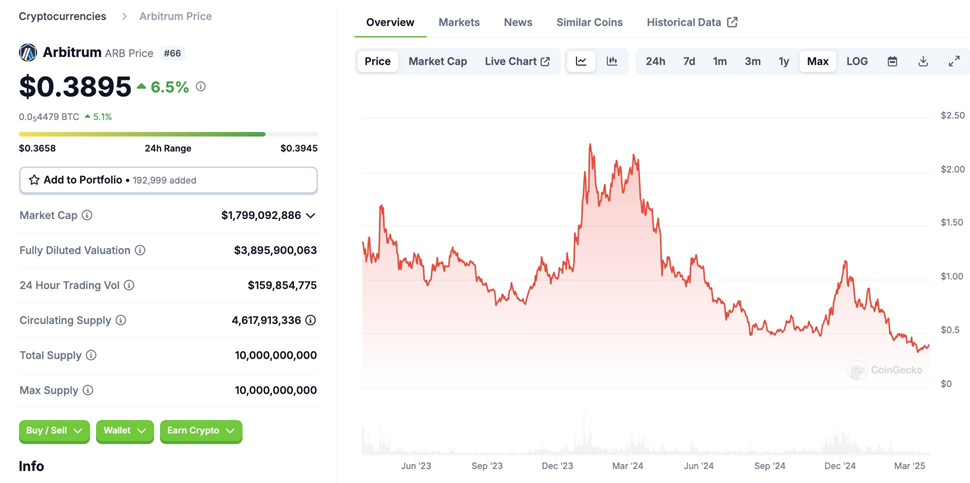Click star icon in Add to Portfolio
Screen dimensions: 970x483
(34, 180)
